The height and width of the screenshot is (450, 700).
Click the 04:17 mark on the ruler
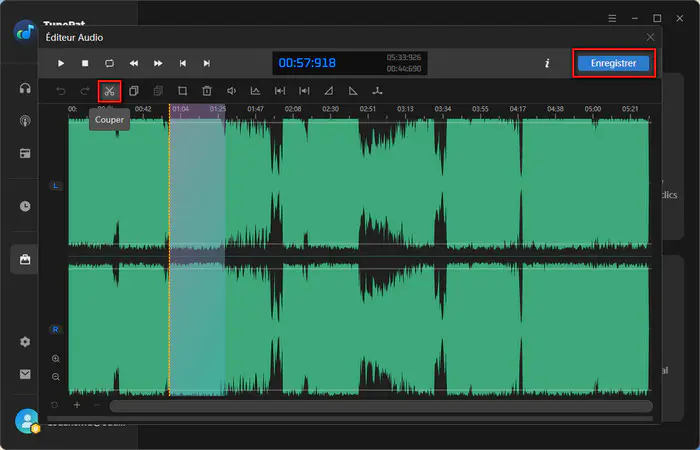click(x=518, y=109)
